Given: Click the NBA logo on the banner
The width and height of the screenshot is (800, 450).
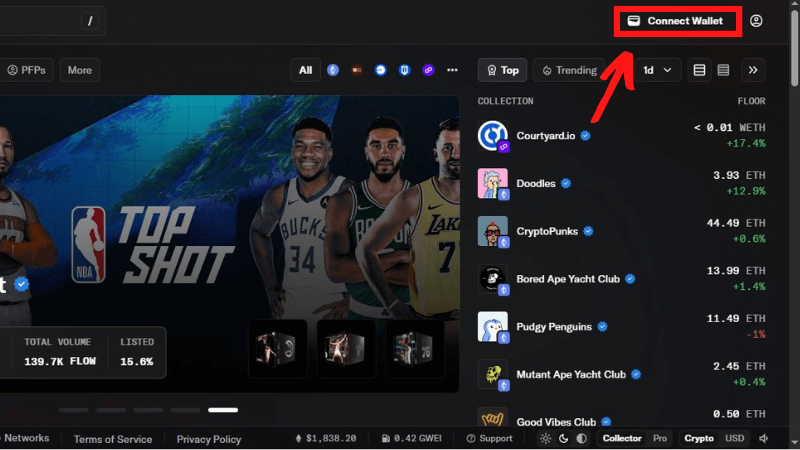Looking at the screenshot, I should [x=89, y=244].
